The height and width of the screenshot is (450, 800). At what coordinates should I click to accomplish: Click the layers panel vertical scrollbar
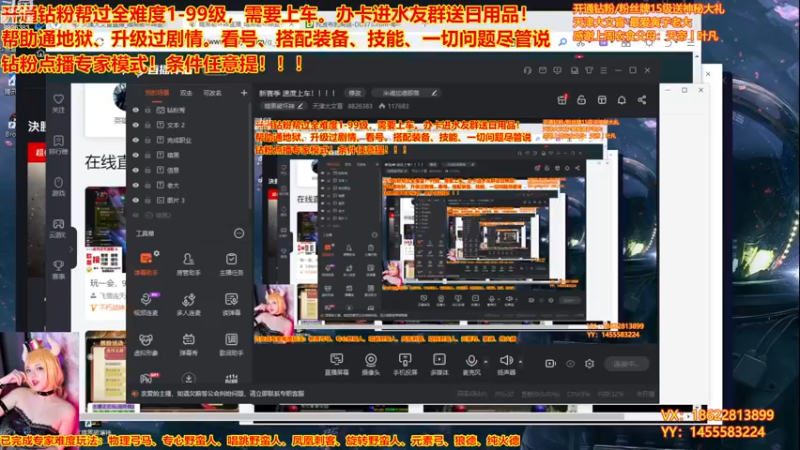pyautogui.click(x=251, y=156)
